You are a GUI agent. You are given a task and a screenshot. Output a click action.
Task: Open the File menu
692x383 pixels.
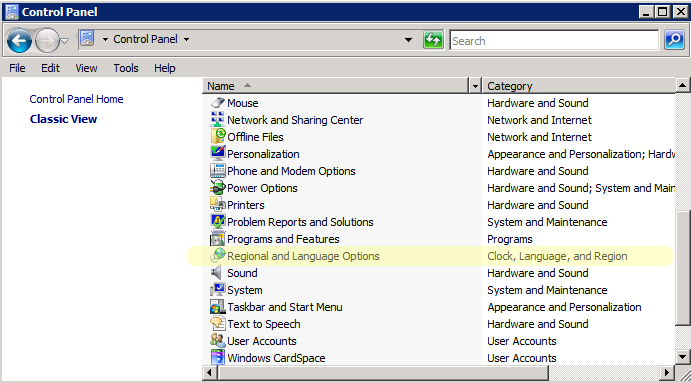(17, 68)
